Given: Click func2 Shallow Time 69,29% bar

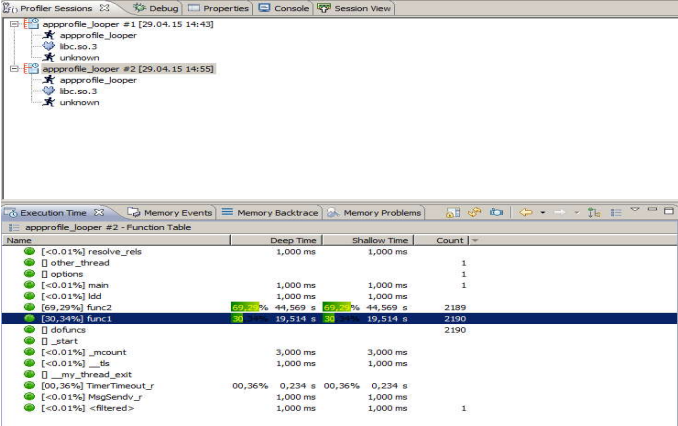Looking at the screenshot, I should [337, 307].
